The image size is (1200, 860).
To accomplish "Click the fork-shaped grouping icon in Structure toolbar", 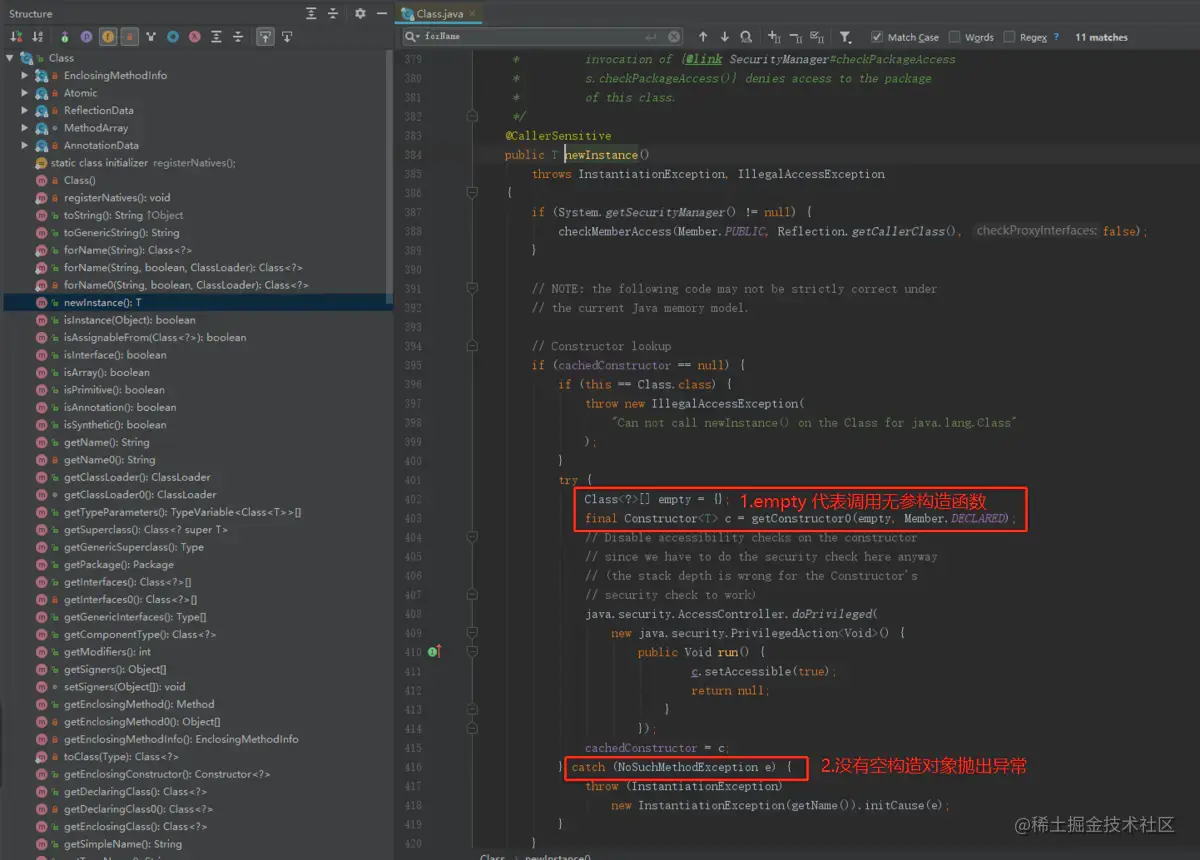I will pos(152,37).
